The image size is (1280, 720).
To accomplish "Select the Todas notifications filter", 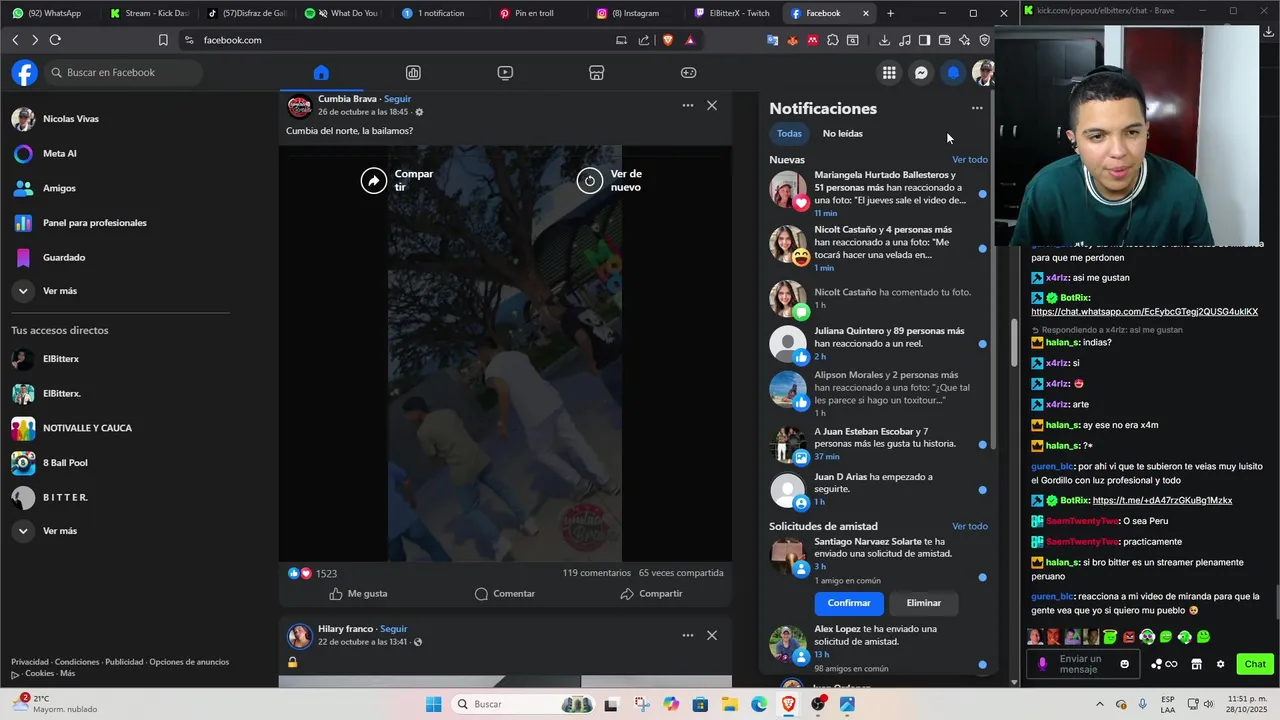I will (789, 134).
